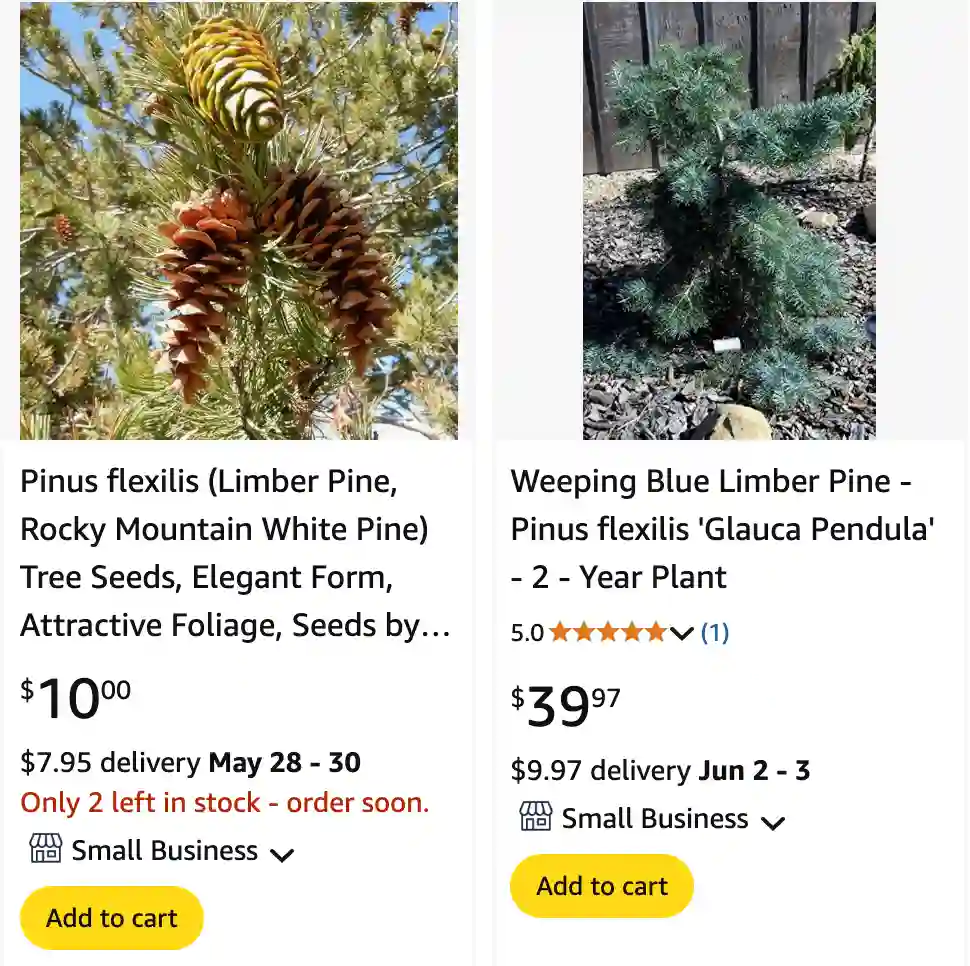Click the (1) review count link
This screenshot has width=970, height=966.
pyautogui.click(x=715, y=632)
